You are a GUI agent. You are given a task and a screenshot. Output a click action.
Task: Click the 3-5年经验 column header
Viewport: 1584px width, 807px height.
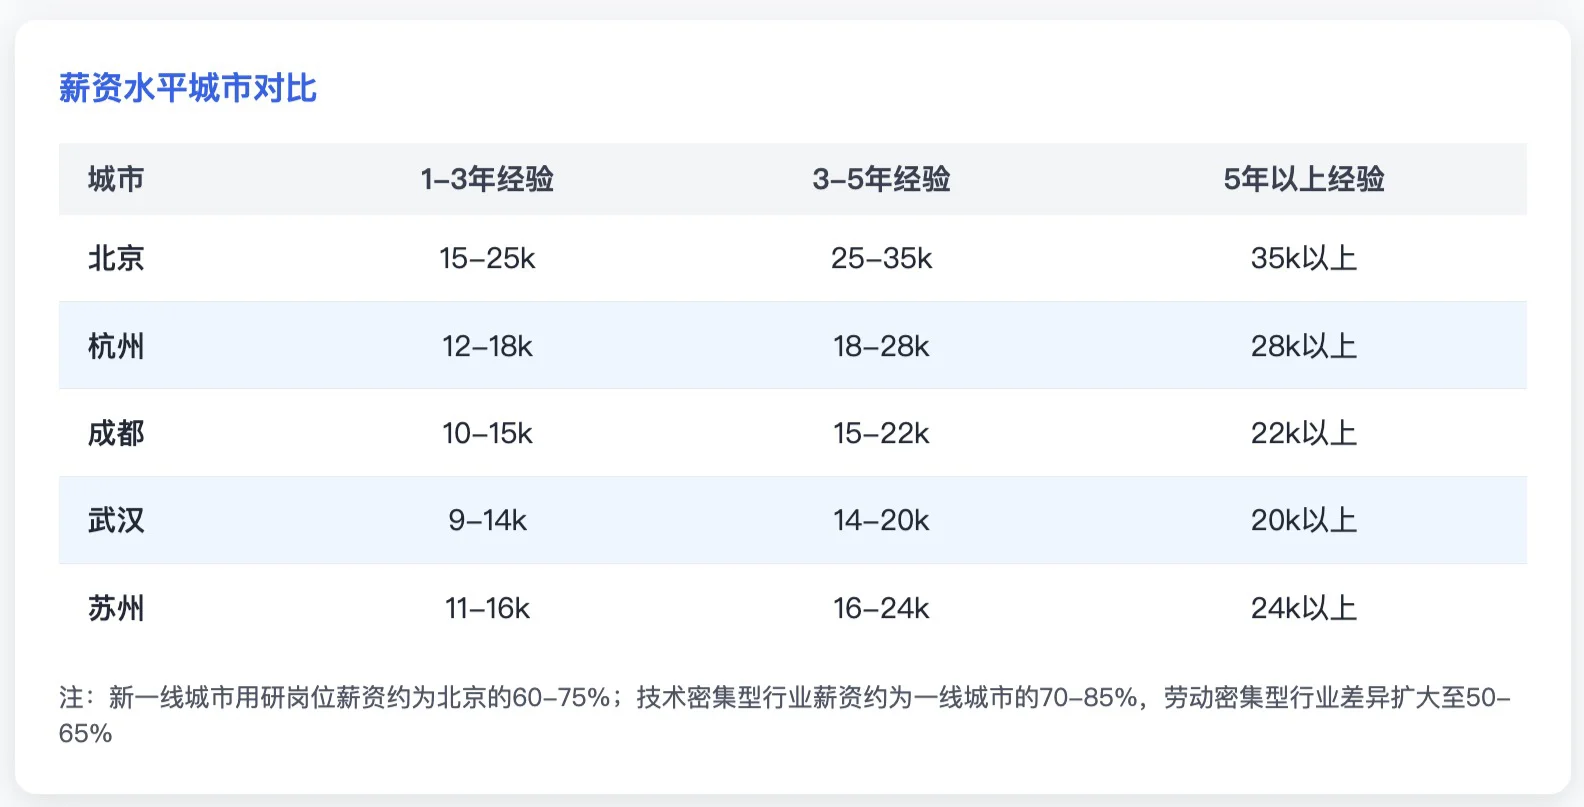pos(881,179)
